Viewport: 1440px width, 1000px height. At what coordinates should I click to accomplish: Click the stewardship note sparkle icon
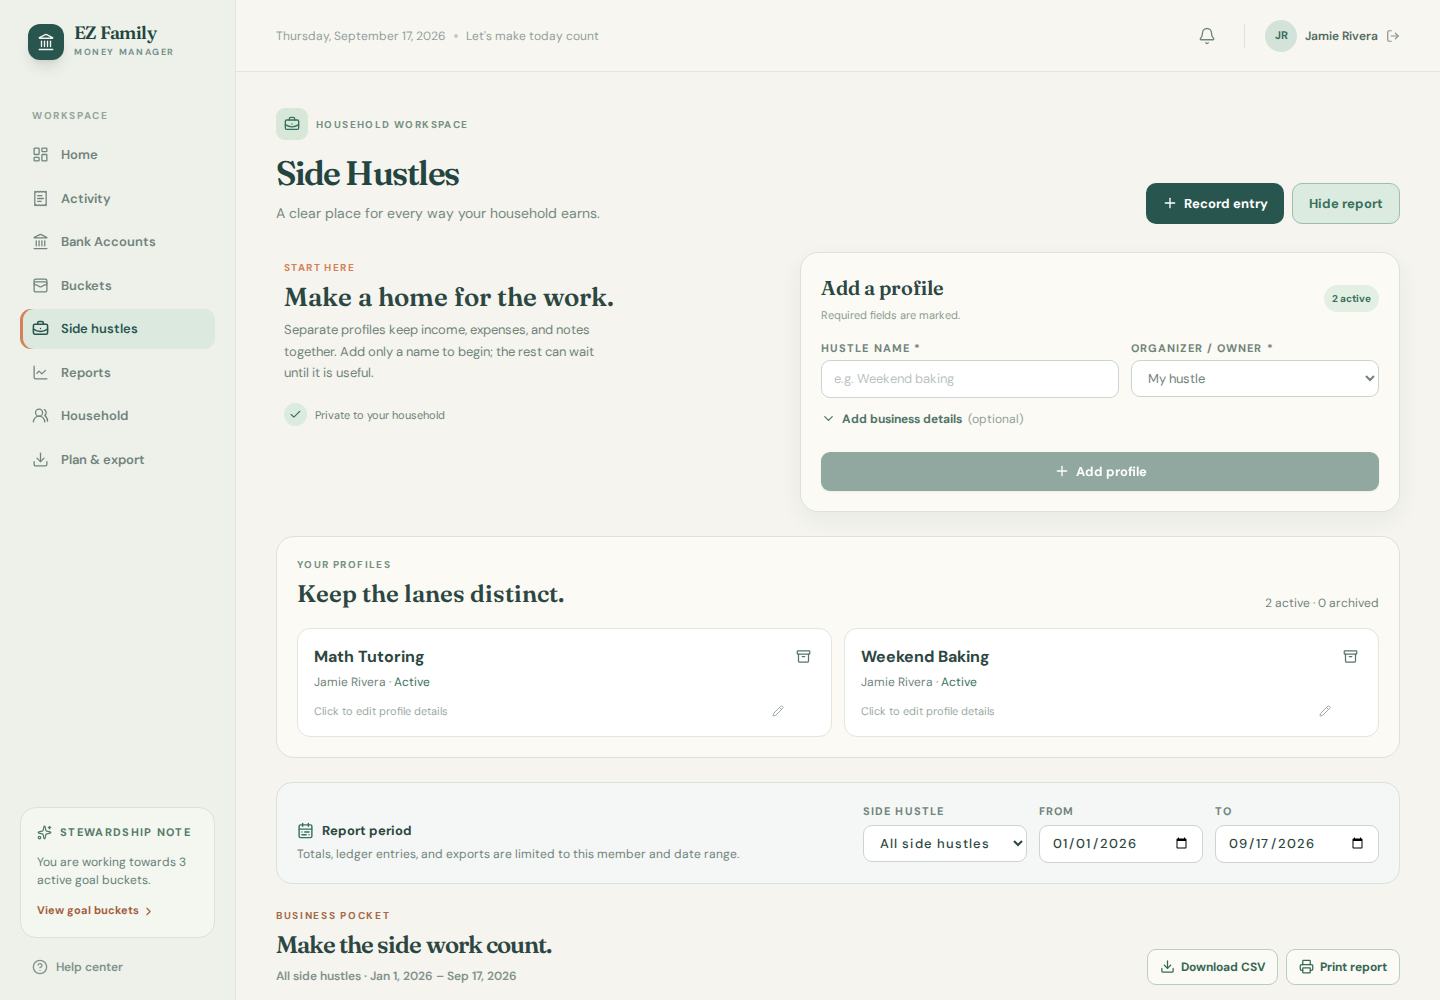[44, 832]
